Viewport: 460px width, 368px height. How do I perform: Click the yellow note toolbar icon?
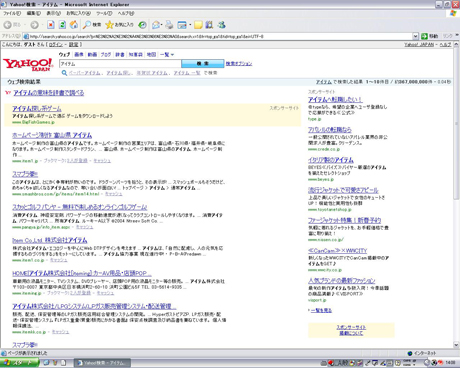click(x=198, y=25)
